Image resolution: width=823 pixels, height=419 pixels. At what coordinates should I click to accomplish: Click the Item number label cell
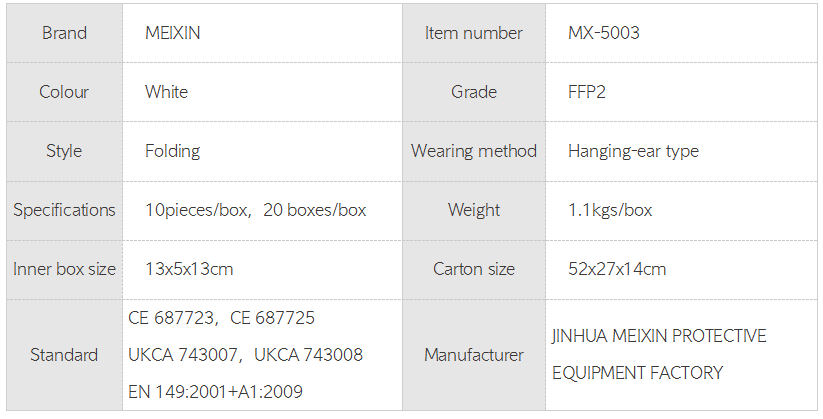click(x=473, y=33)
